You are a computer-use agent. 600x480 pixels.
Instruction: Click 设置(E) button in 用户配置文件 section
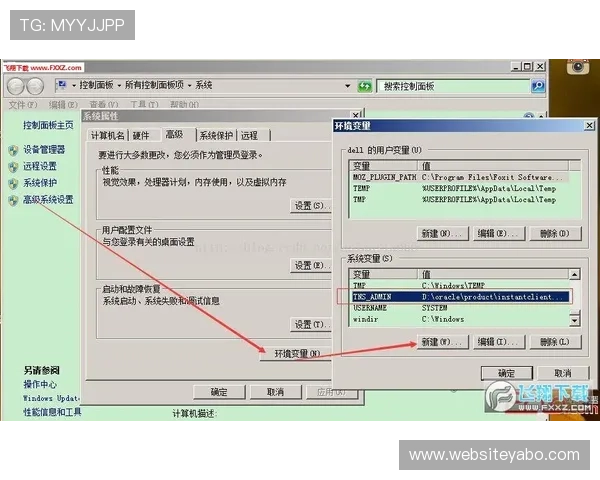point(311,265)
